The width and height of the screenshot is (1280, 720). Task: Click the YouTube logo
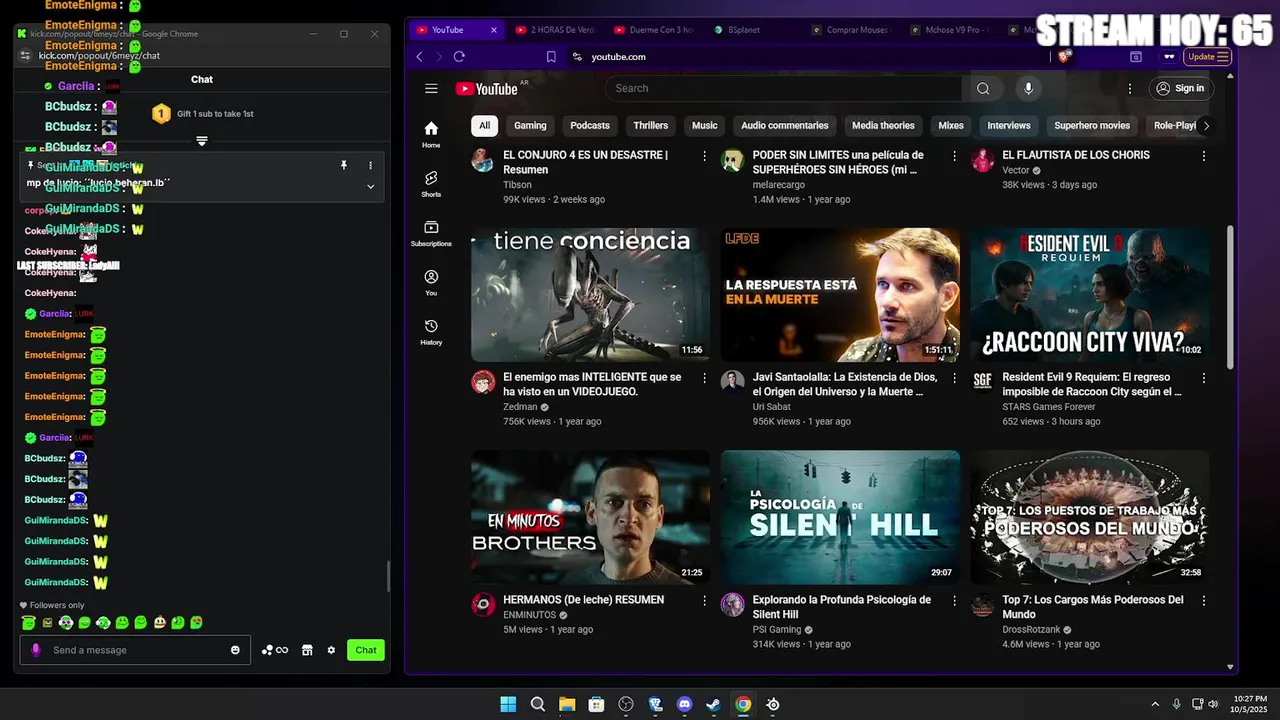pos(487,89)
